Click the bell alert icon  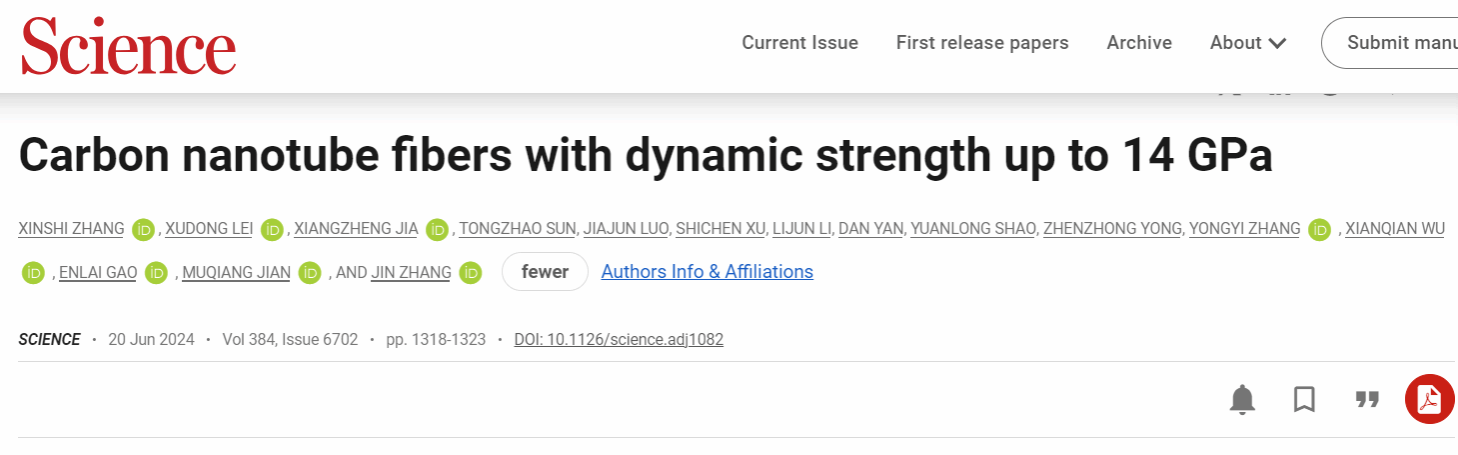pos(1242,400)
